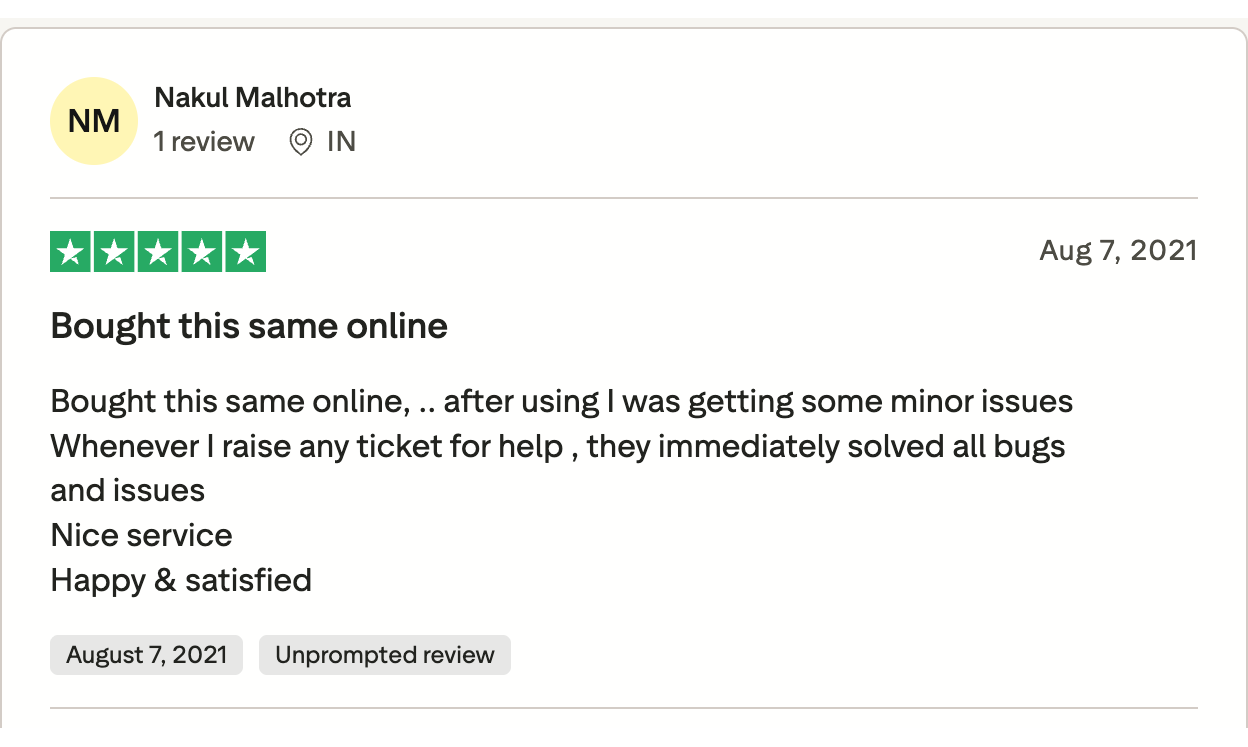The width and height of the screenshot is (1248, 747).
Task: Open Nakul Malhotra's profile name link
Action: pos(252,98)
